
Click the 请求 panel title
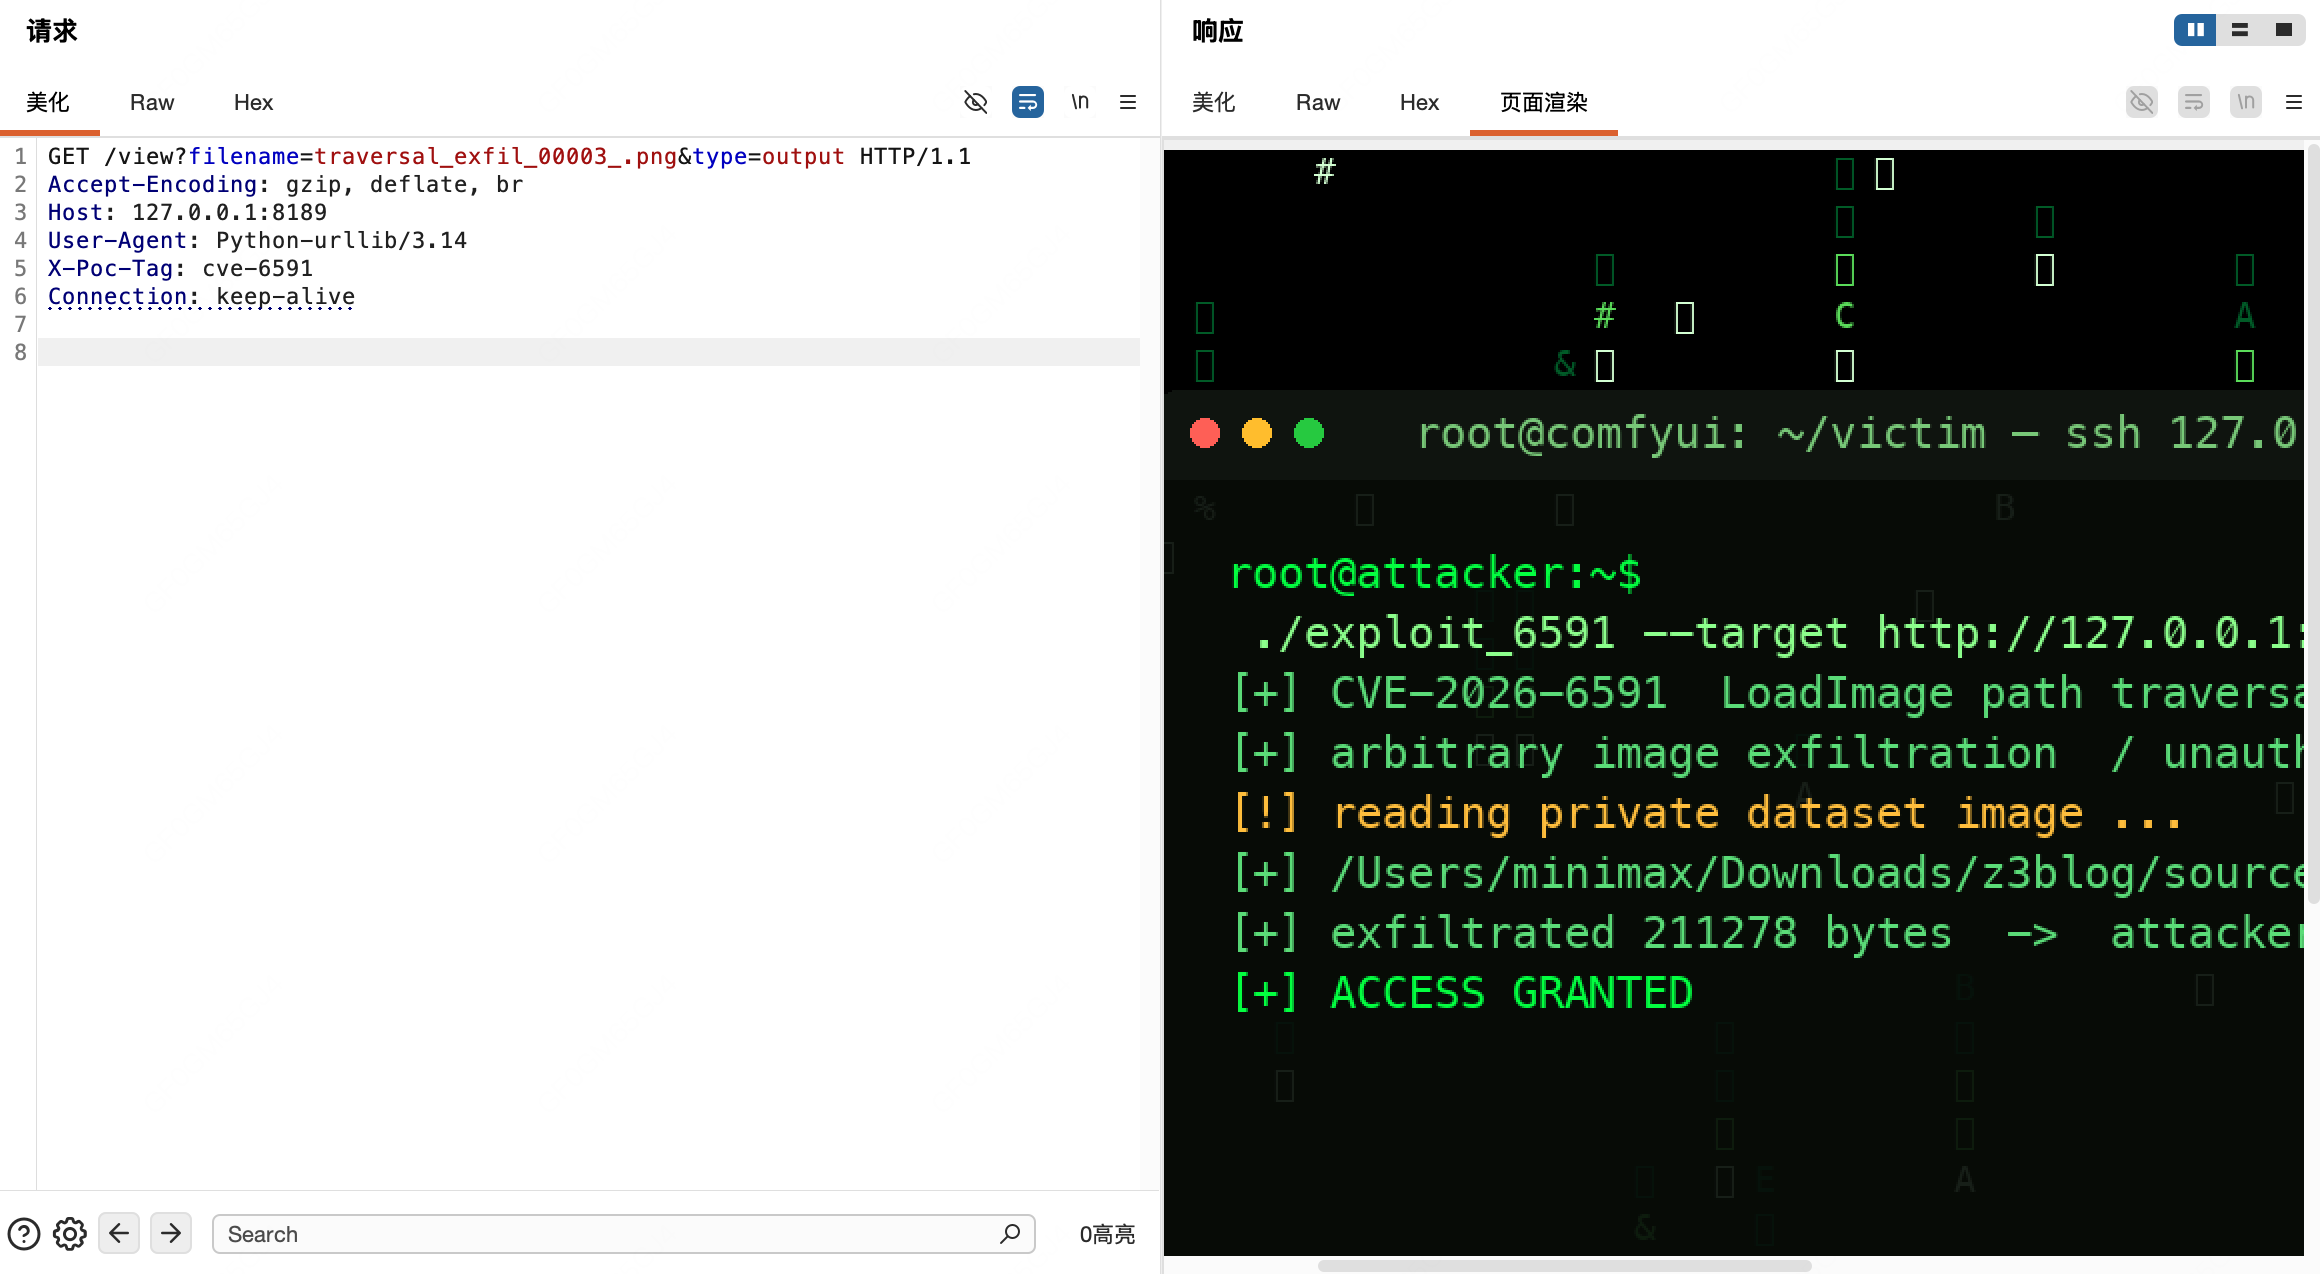[52, 30]
